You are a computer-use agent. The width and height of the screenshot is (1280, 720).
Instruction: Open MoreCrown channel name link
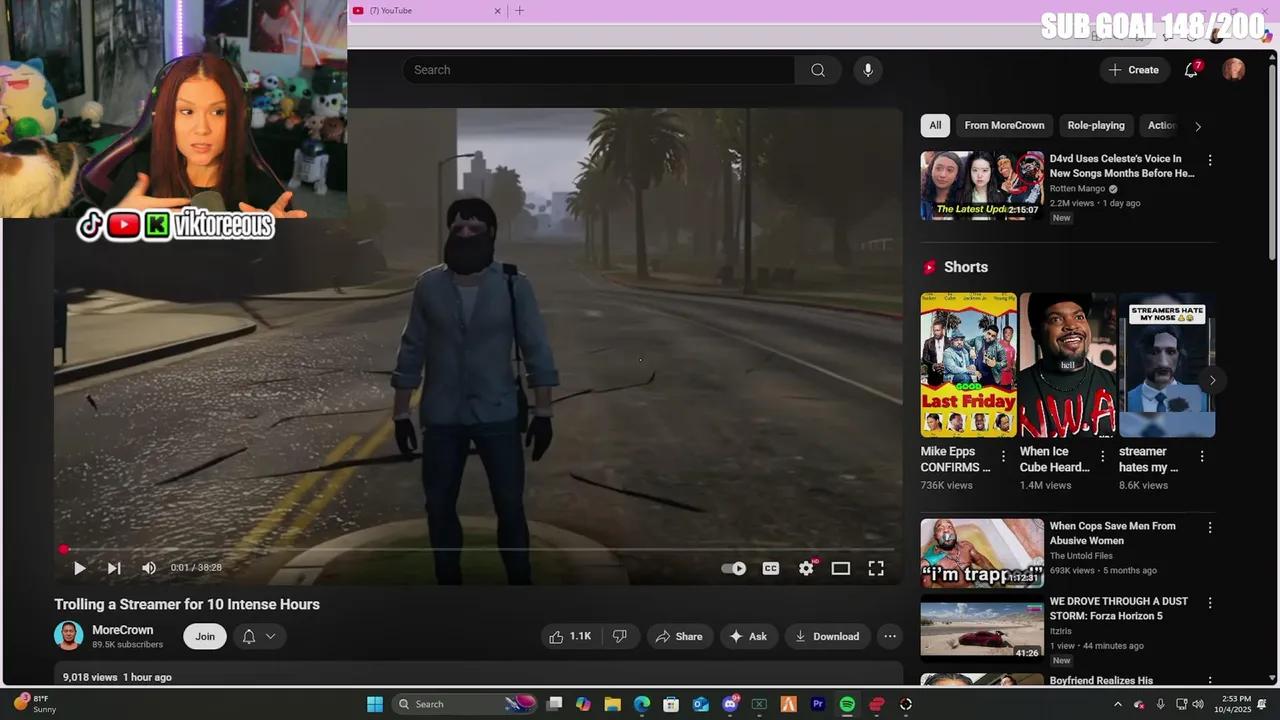tap(122, 630)
